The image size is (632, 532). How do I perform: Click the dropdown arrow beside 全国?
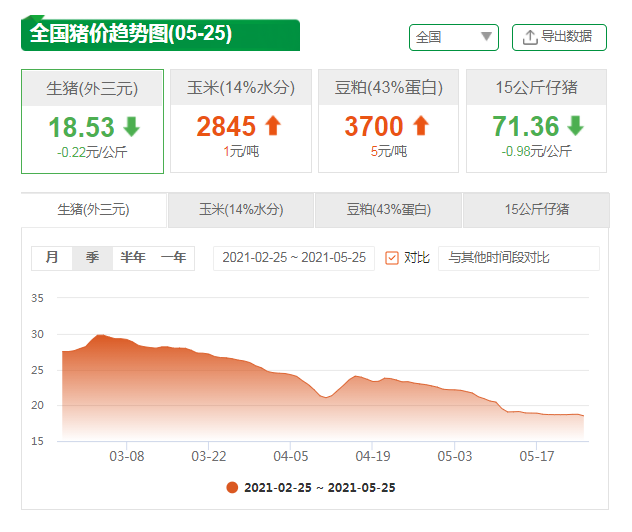point(486,37)
